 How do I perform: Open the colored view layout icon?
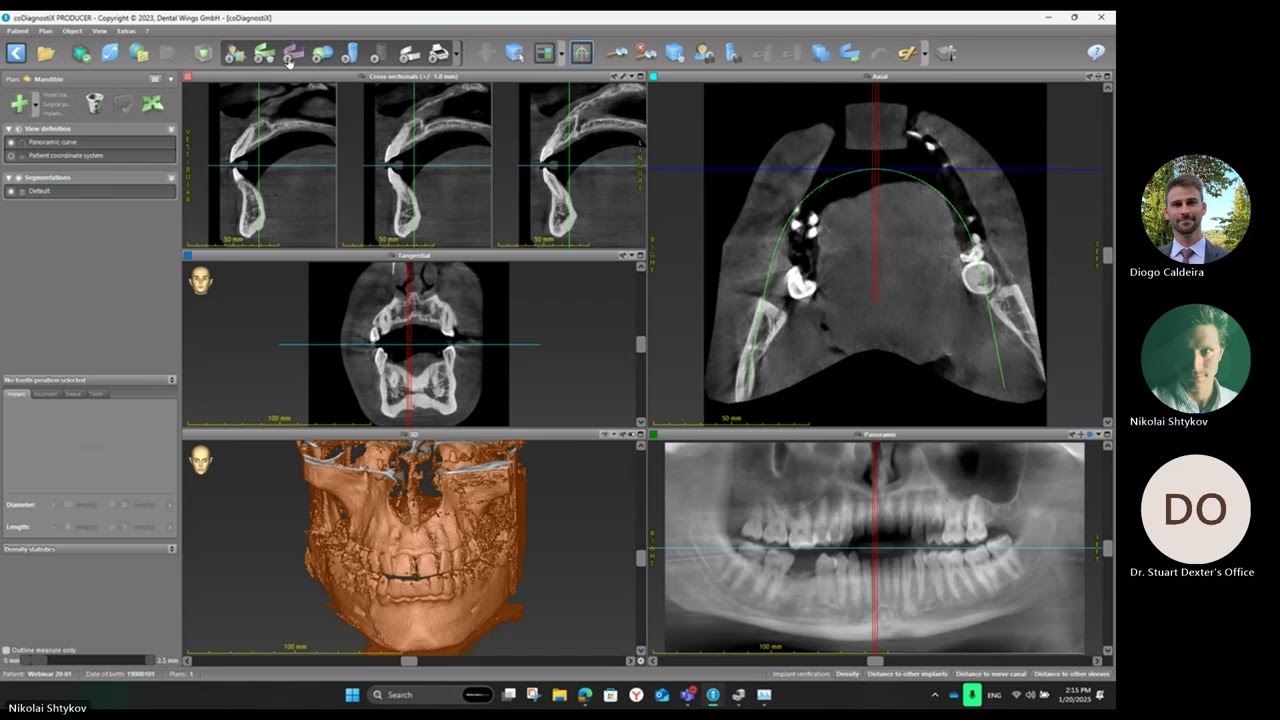coord(545,53)
